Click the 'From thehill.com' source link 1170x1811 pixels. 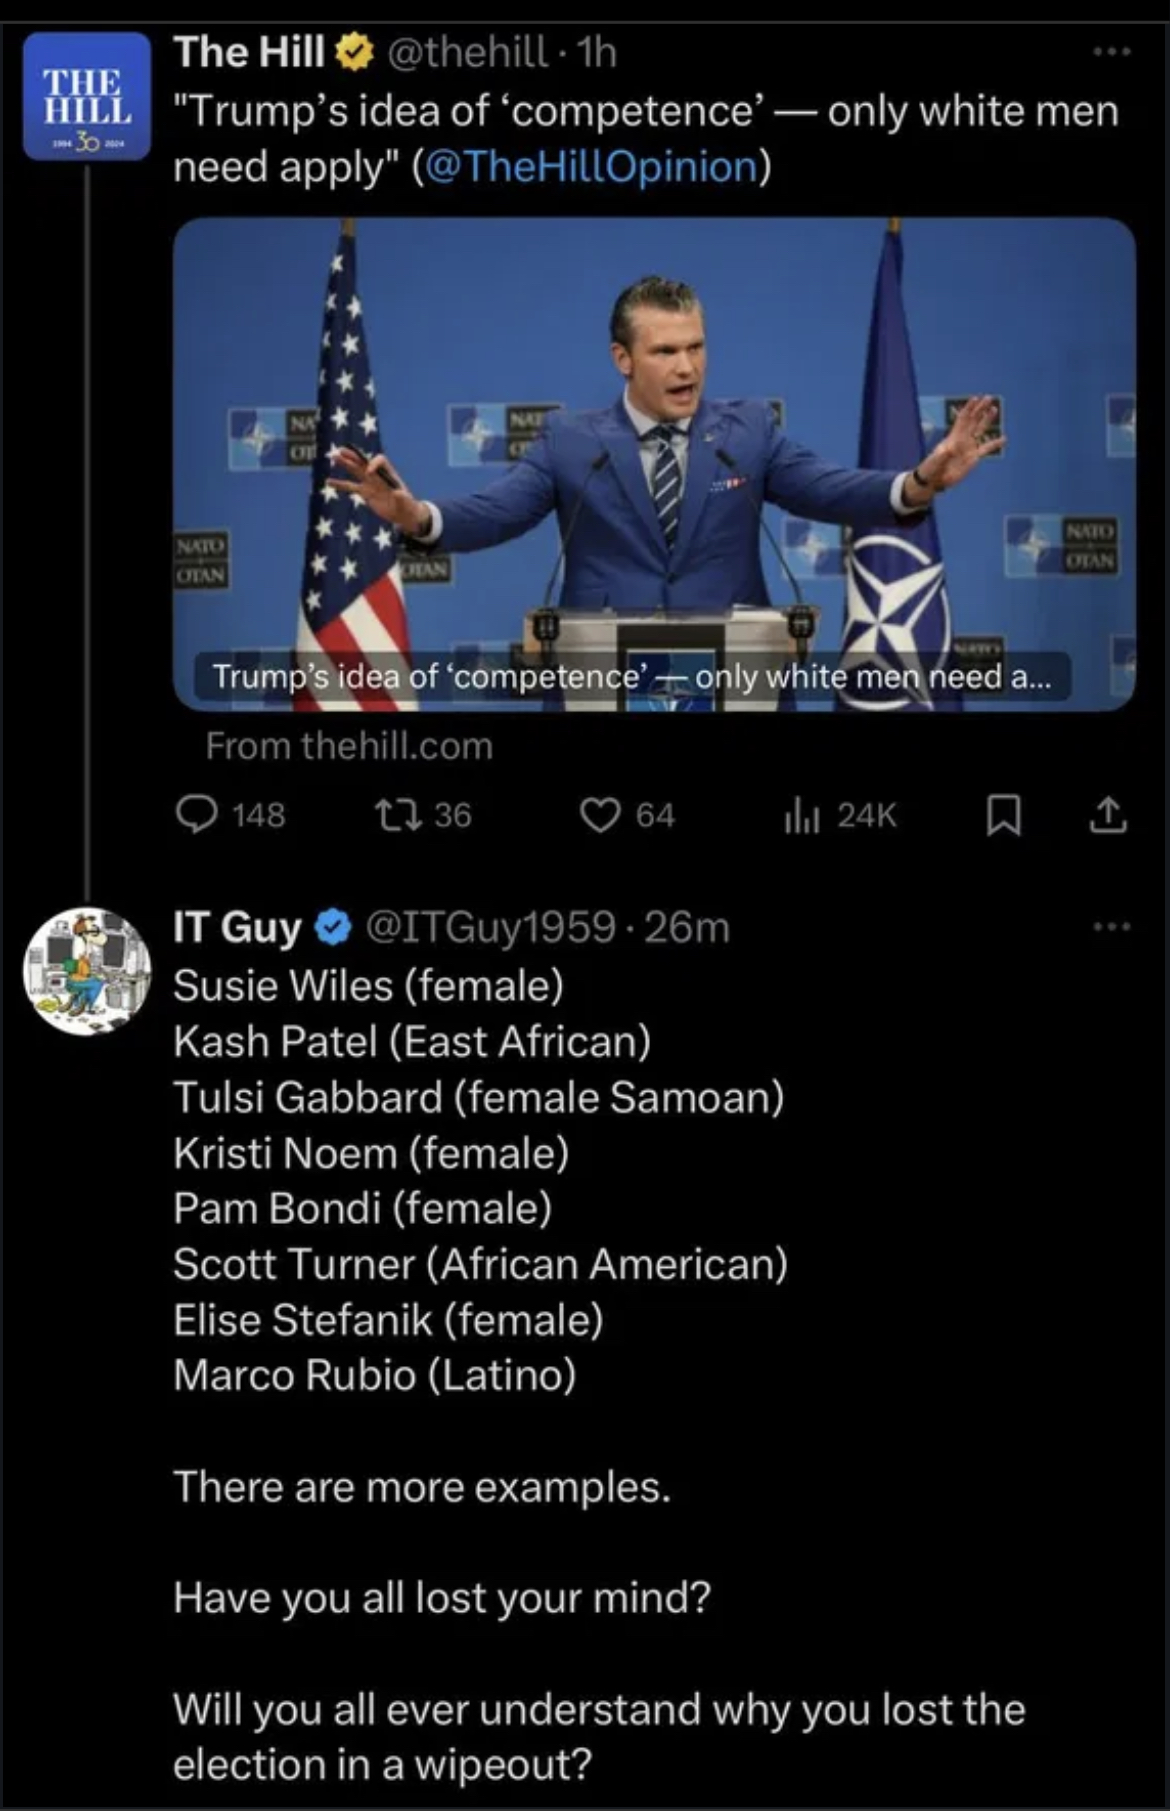(x=349, y=746)
